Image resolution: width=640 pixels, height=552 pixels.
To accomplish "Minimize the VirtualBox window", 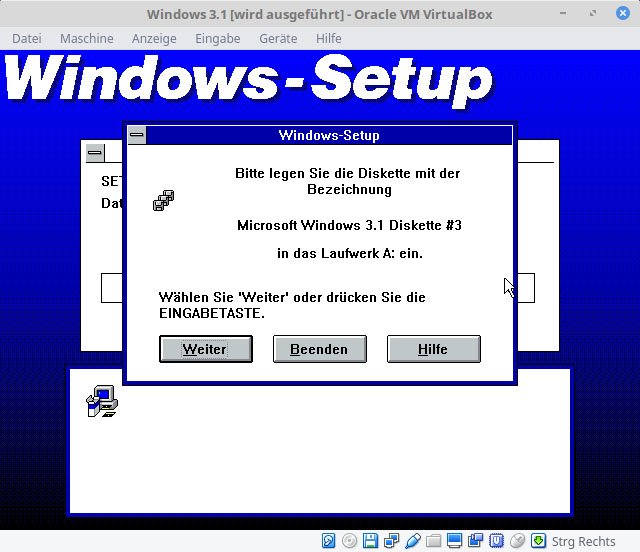I will tap(563, 13).
